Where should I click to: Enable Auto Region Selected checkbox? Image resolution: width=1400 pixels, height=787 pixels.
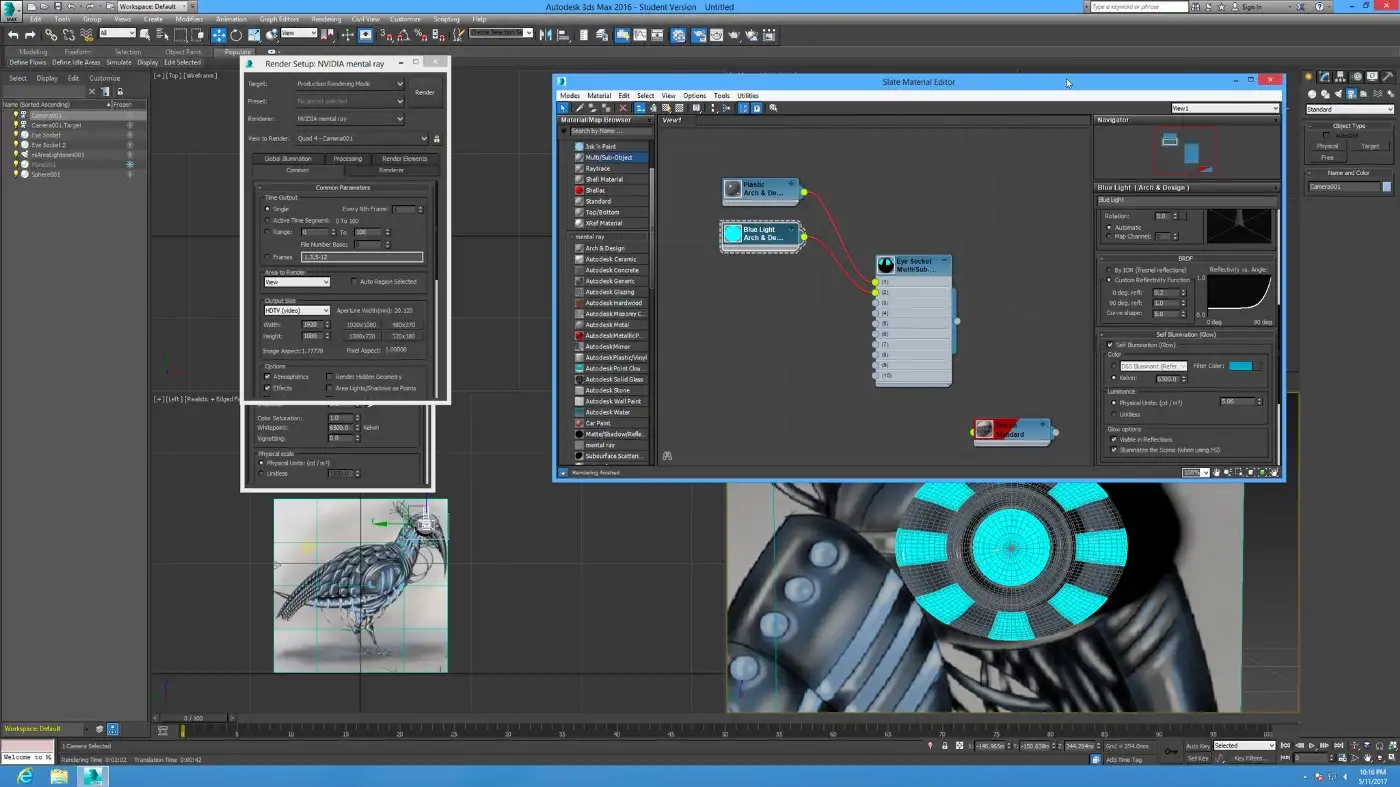tap(354, 282)
